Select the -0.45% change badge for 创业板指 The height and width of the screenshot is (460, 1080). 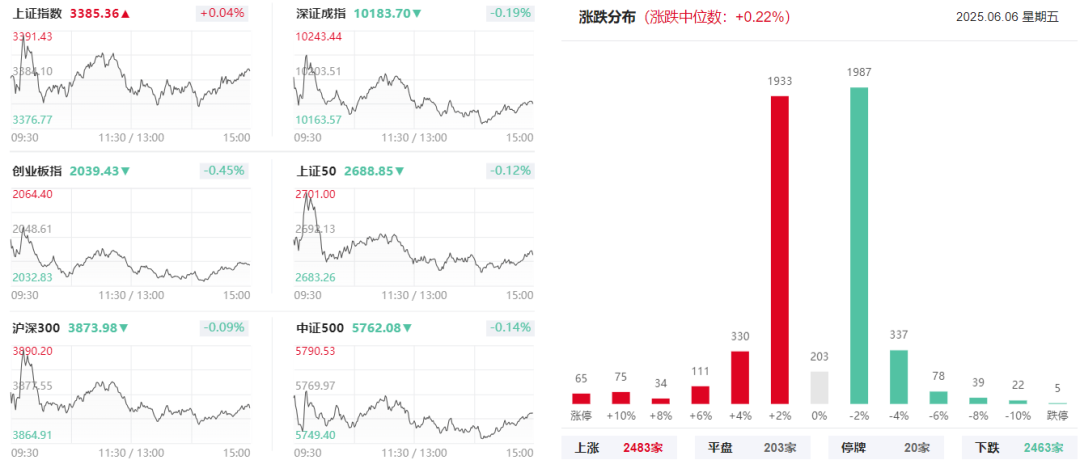222,170
